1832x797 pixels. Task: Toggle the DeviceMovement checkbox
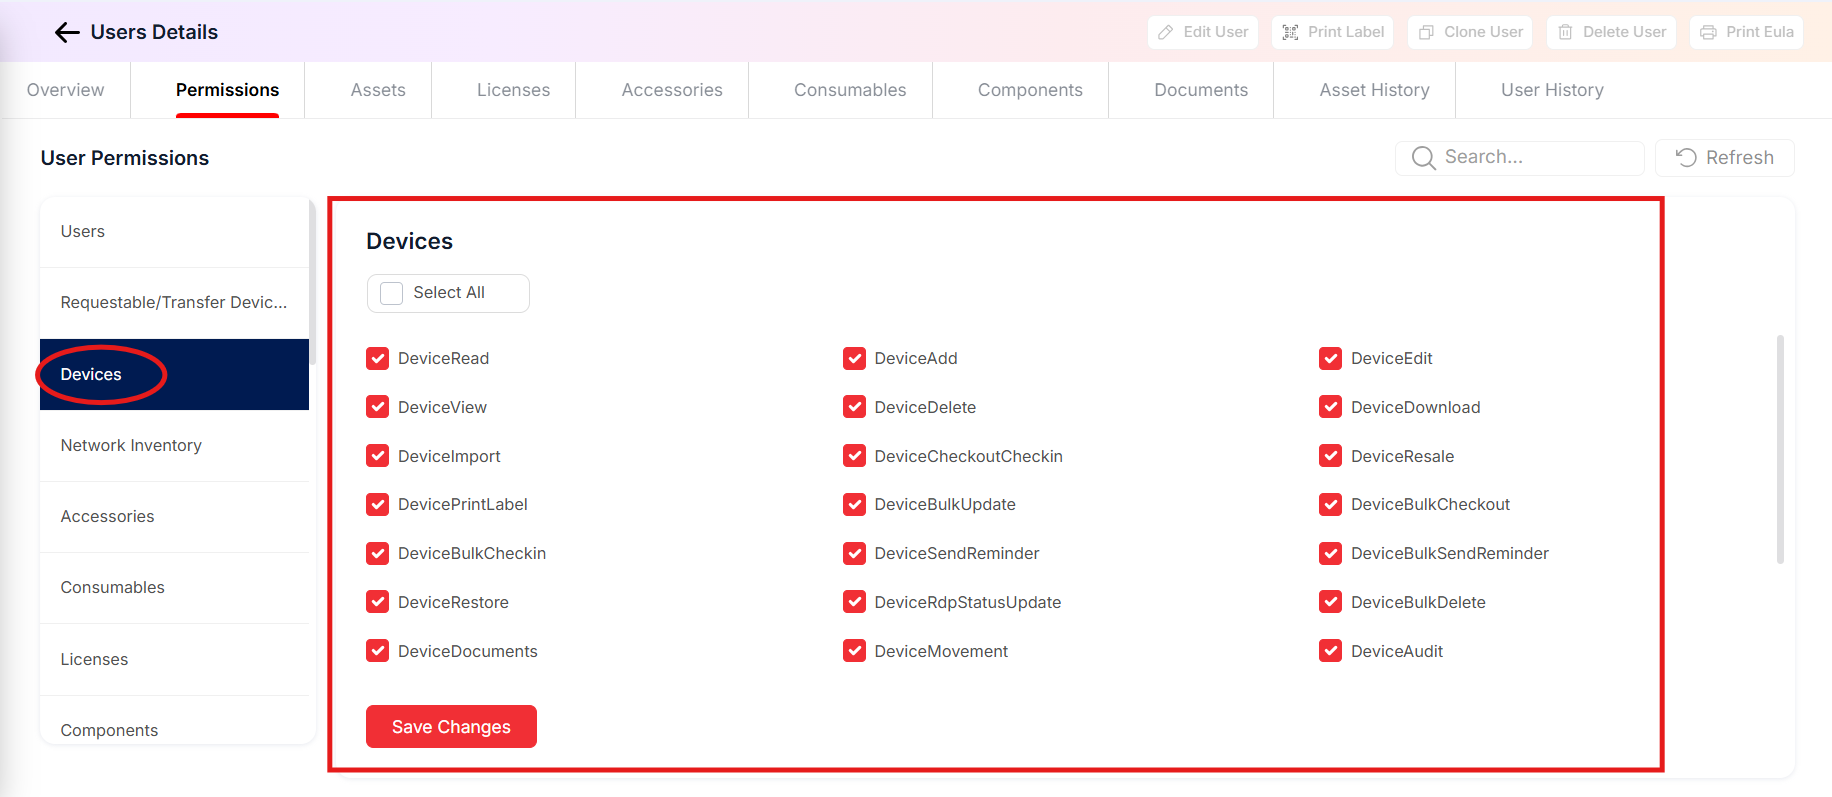click(x=854, y=651)
